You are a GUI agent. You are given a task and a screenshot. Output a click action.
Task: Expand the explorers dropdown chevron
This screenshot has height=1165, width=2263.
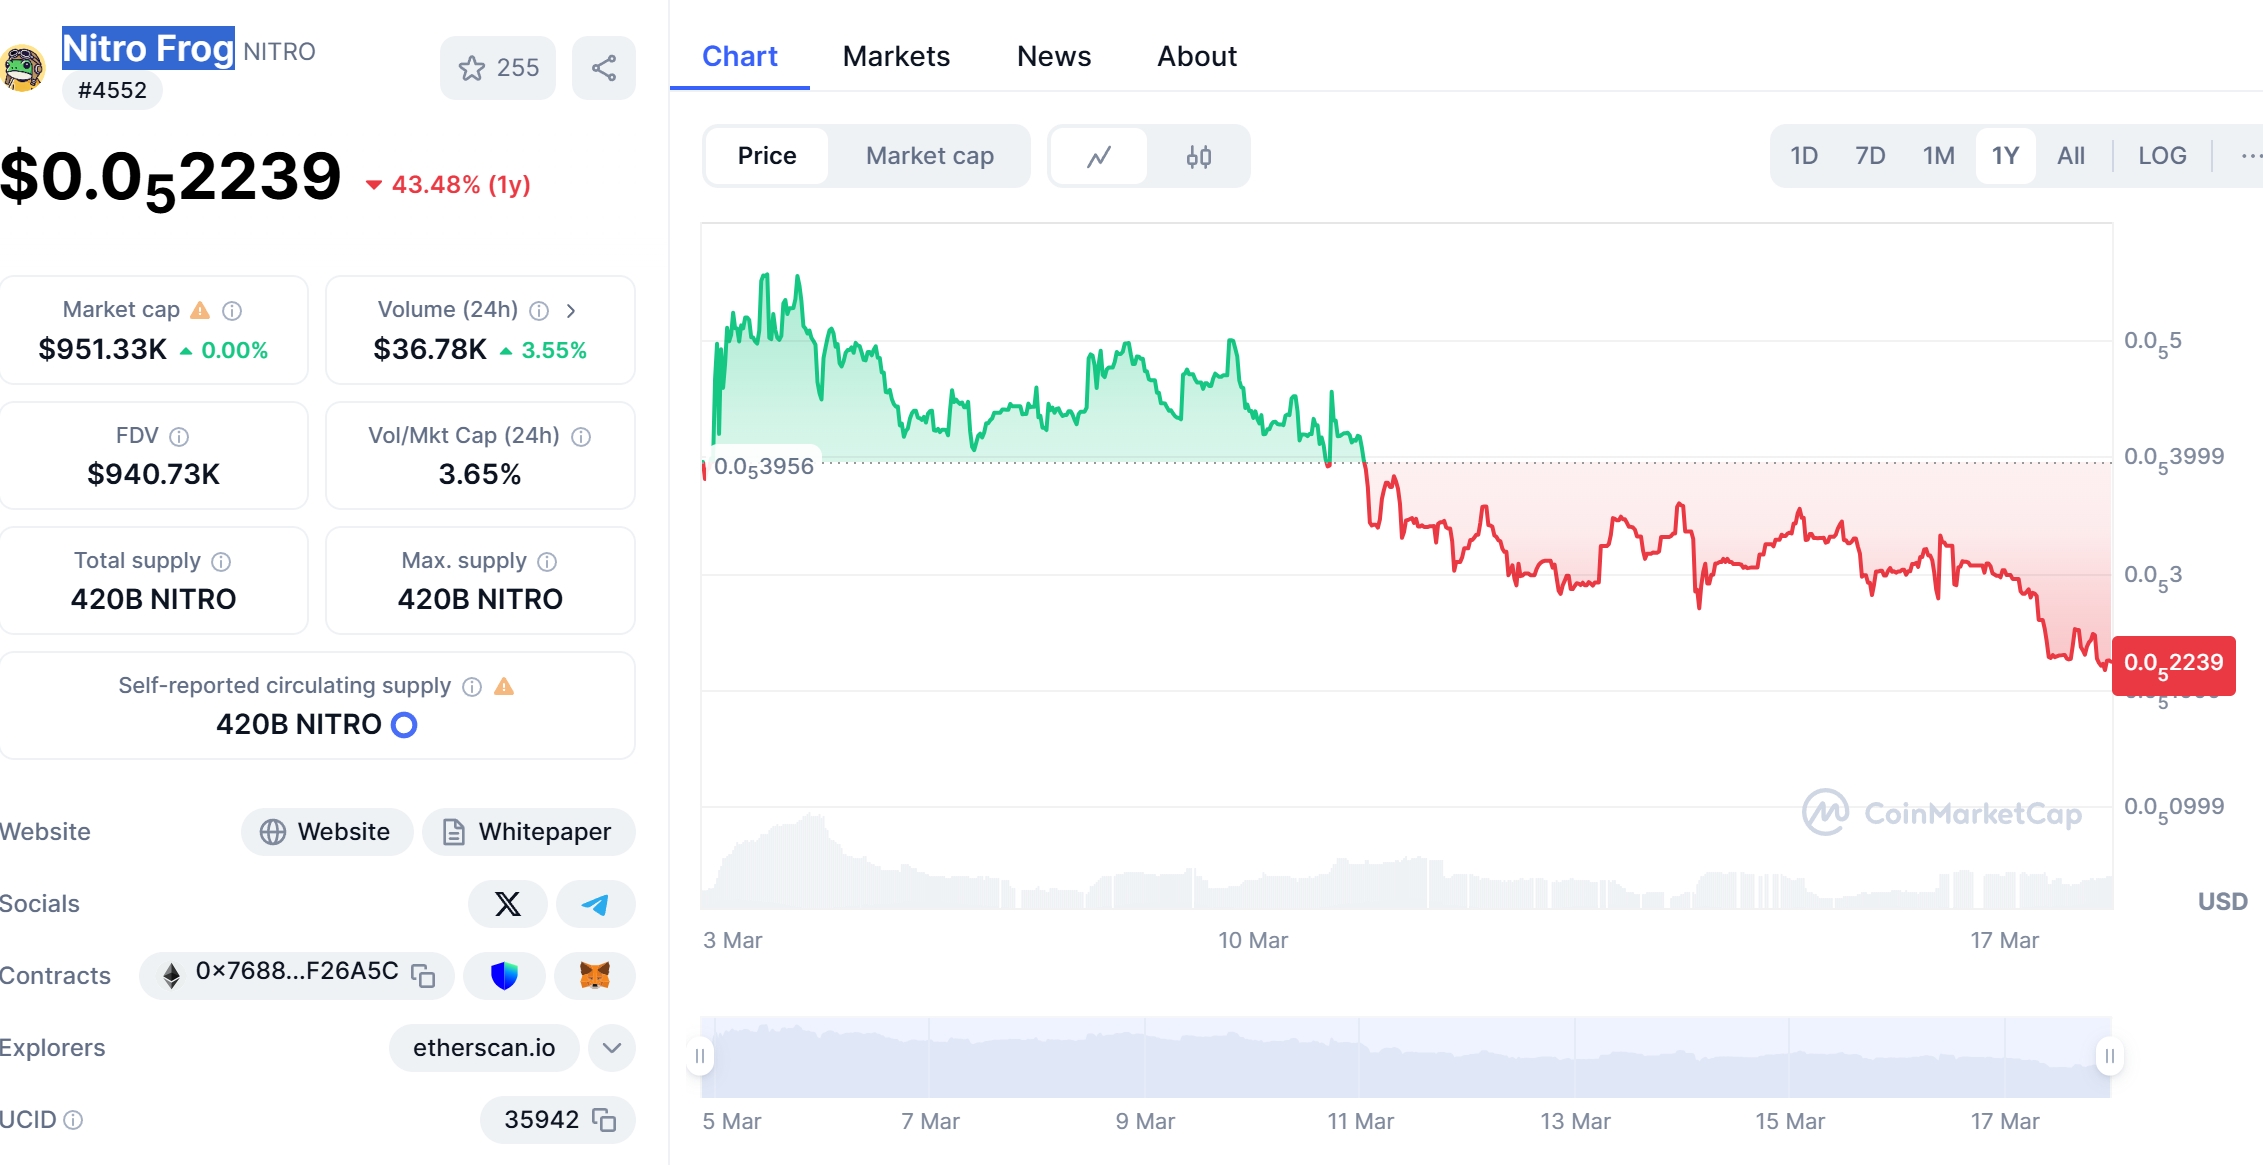pyautogui.click(x=612, y=1048)
